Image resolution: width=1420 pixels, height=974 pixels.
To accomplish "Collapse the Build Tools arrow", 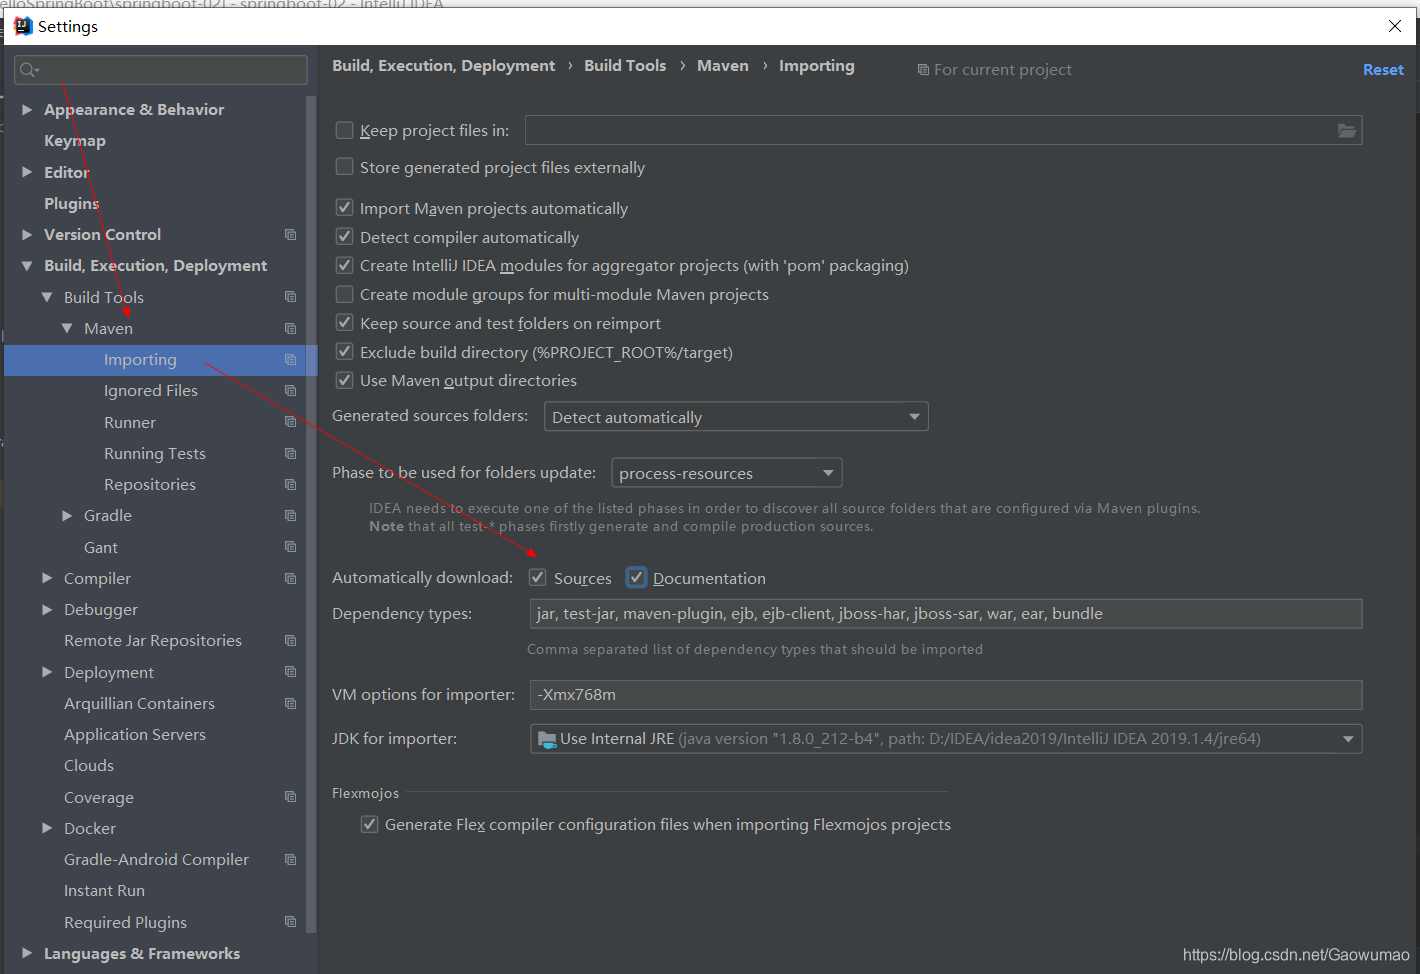I will [47, 297].
